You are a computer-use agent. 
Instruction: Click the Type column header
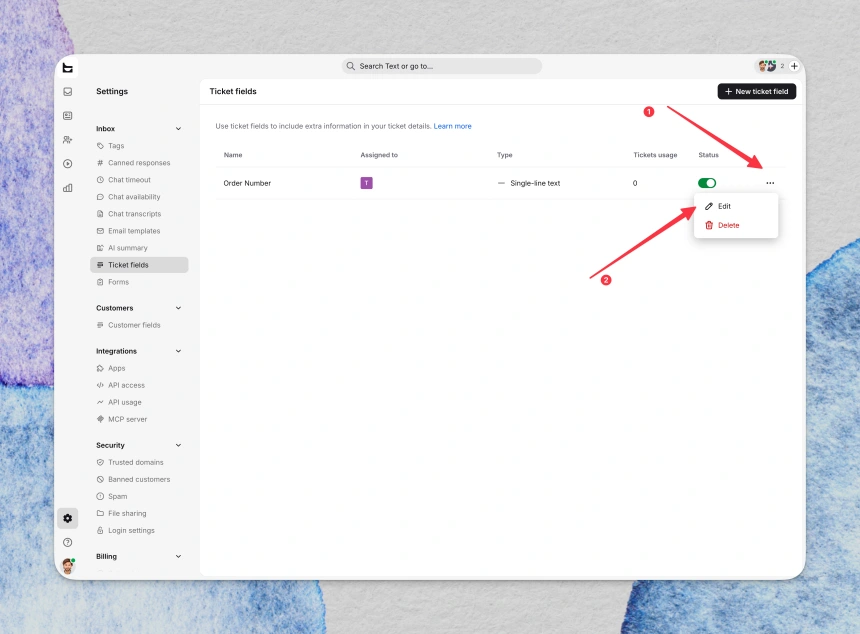[x=504, y=155]
